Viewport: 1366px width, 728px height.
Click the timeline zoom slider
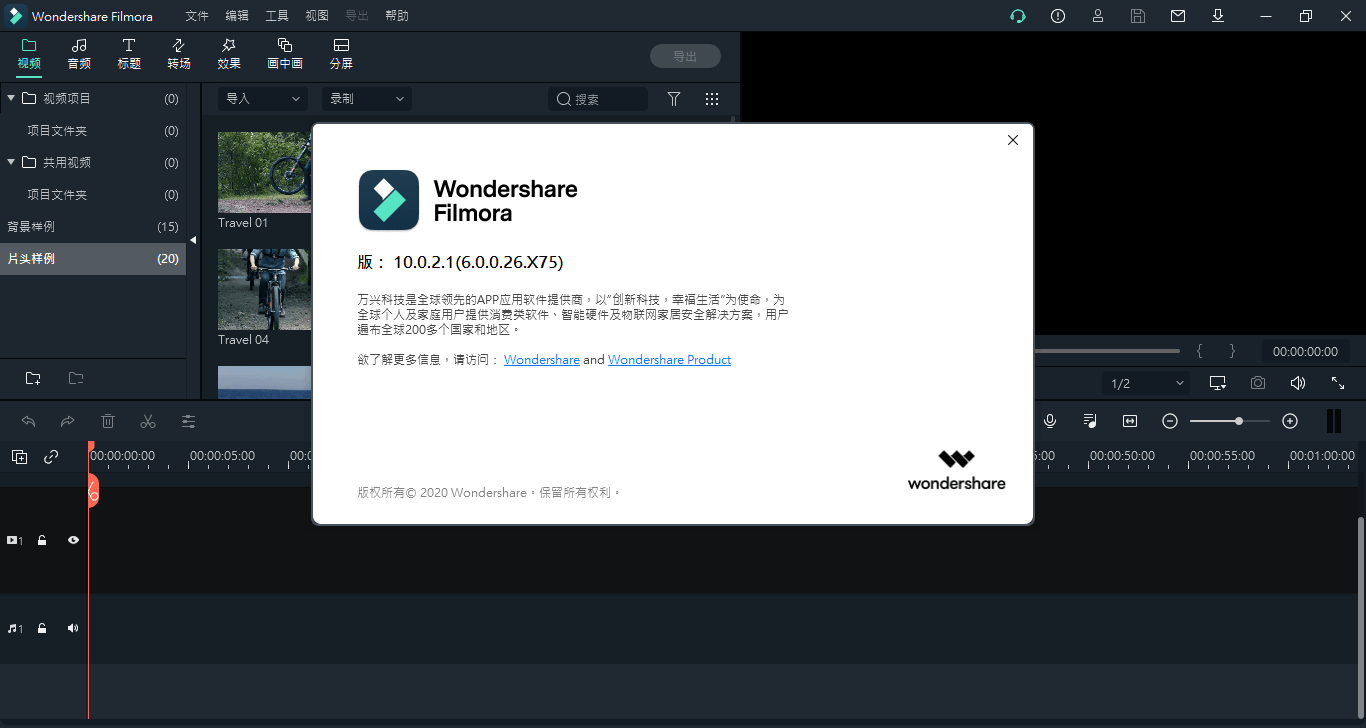(1230, 421)
